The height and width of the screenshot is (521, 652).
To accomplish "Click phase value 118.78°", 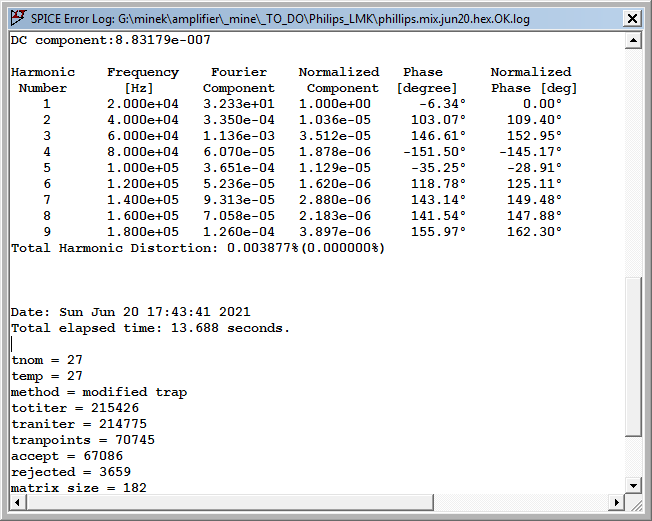I will tap(438, 184).
